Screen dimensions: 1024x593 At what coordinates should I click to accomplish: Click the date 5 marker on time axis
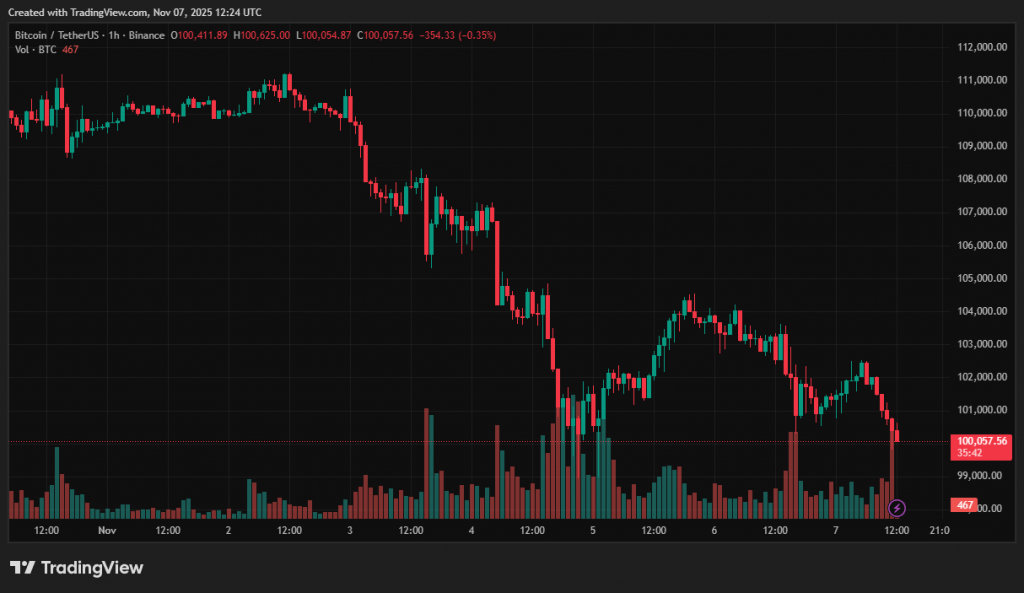coord(593,530)
